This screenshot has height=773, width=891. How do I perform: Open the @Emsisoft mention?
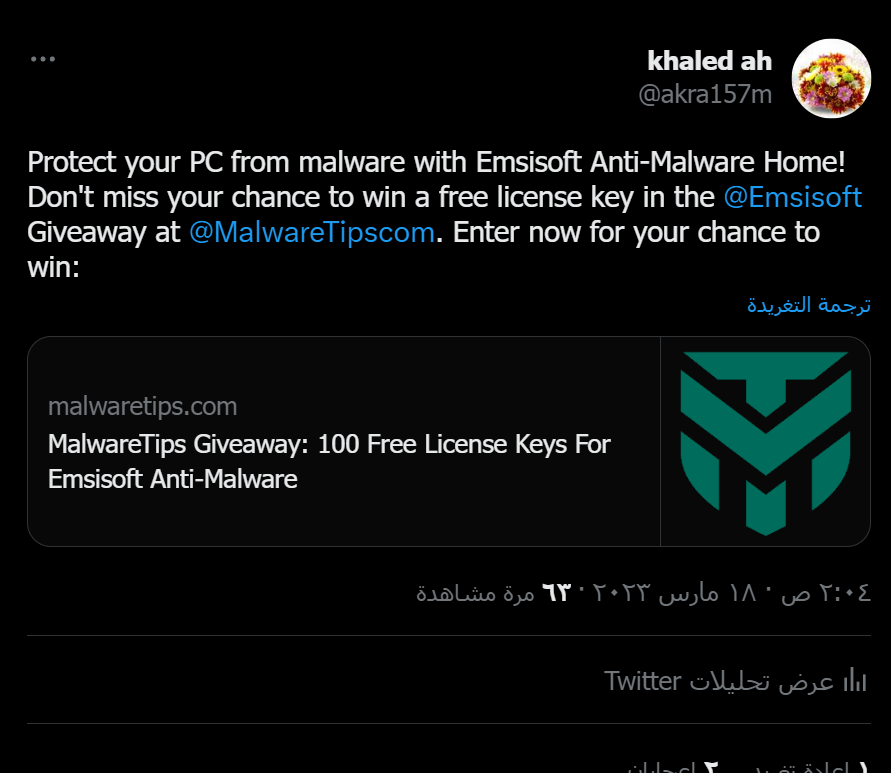pos(792,197)
